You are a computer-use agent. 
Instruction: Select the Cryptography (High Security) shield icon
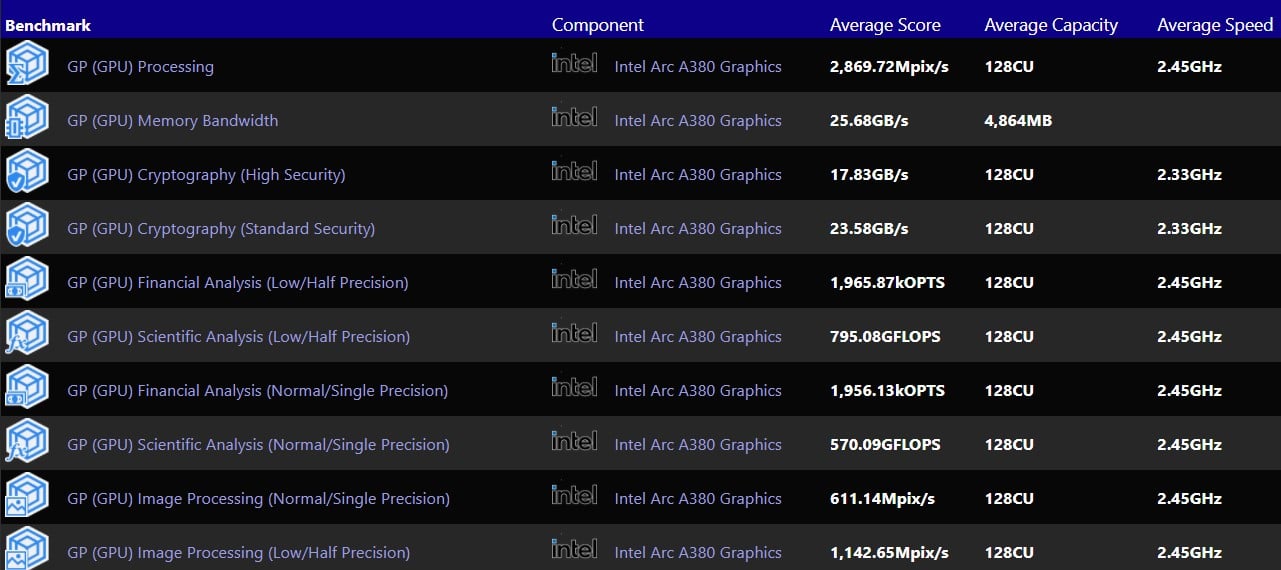click(x=27, y=174)
